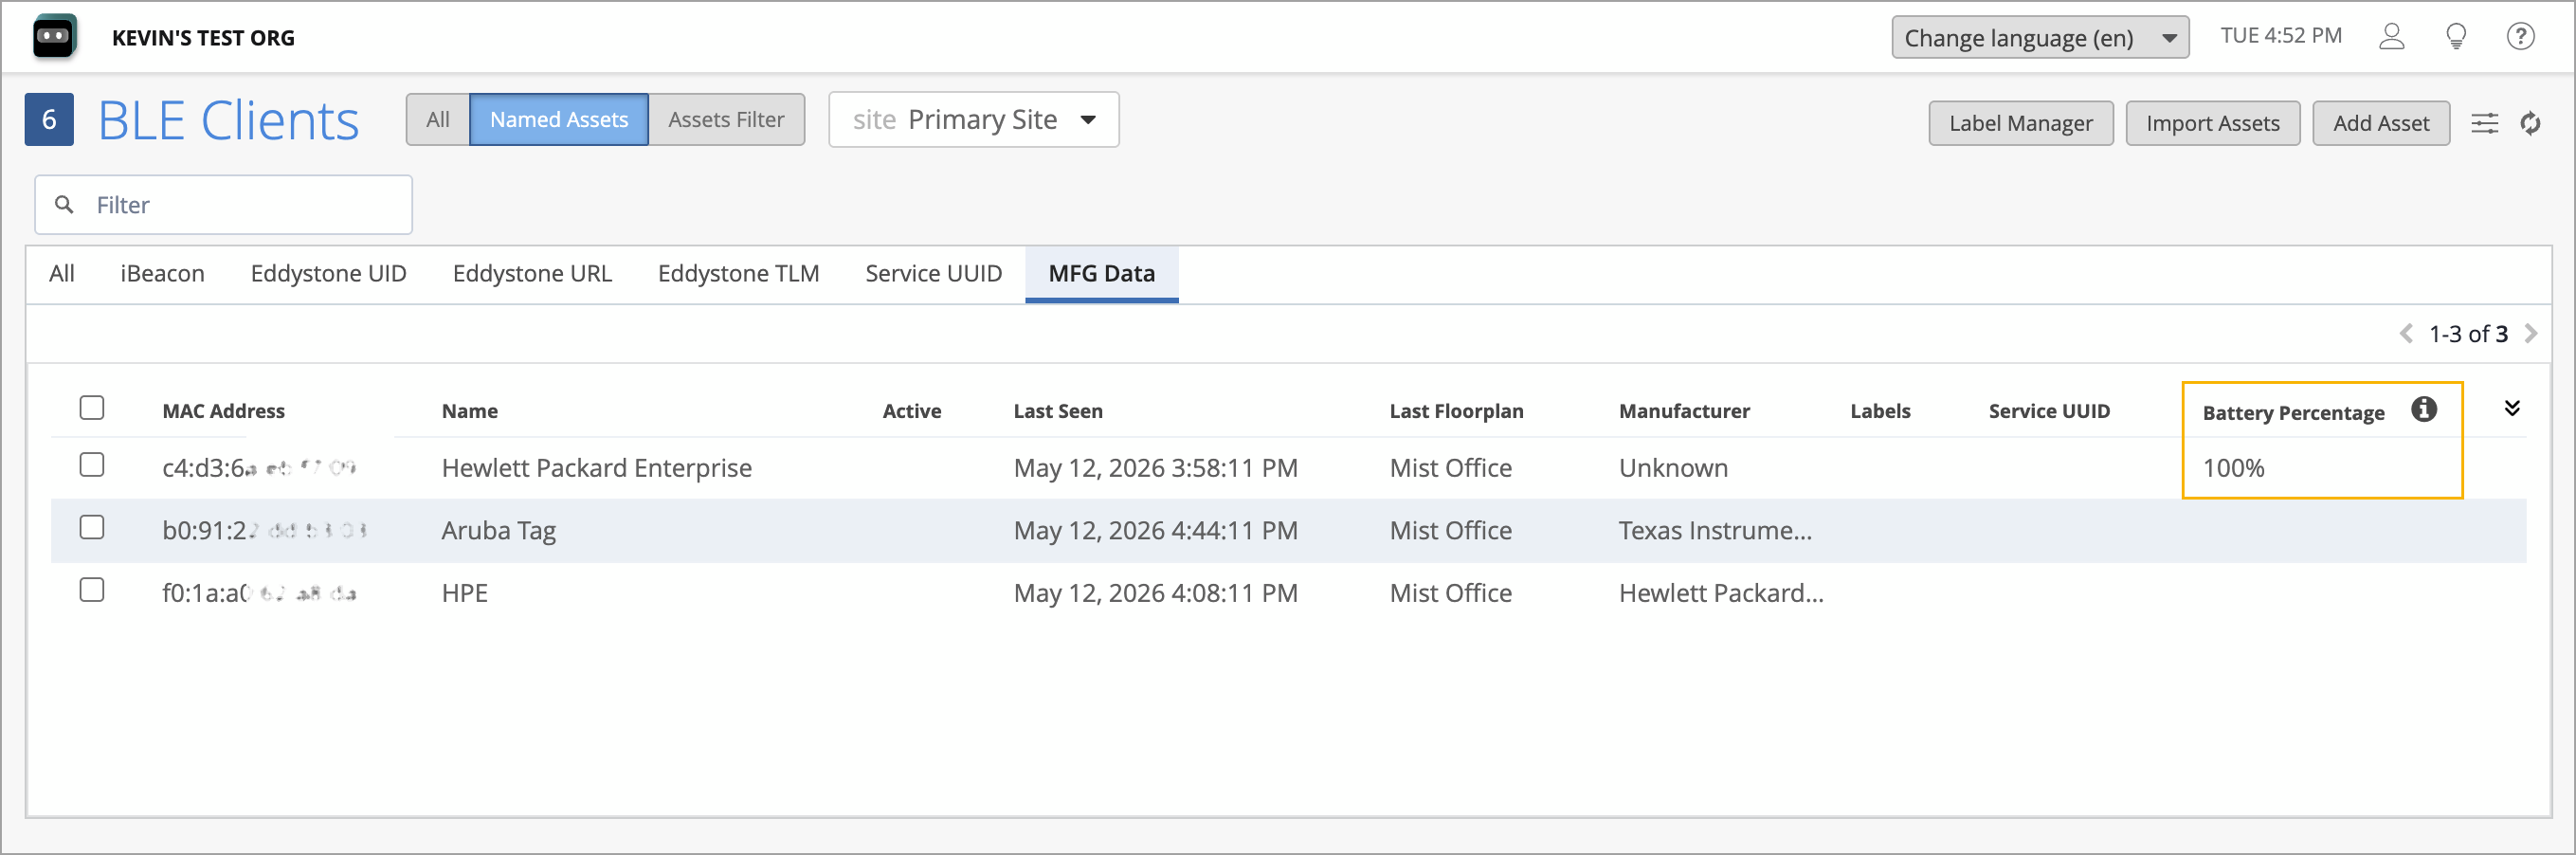This screenshot has width=2576, height=855.
Task: Click the BLE Clients page title
Action: 228,120
